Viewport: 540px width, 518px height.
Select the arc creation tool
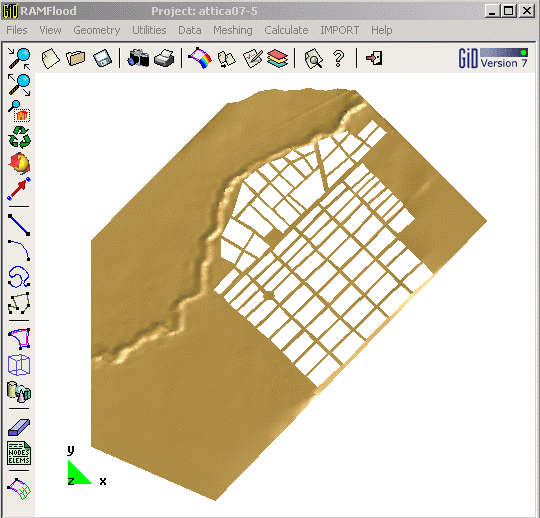click(x=19, y=250)
